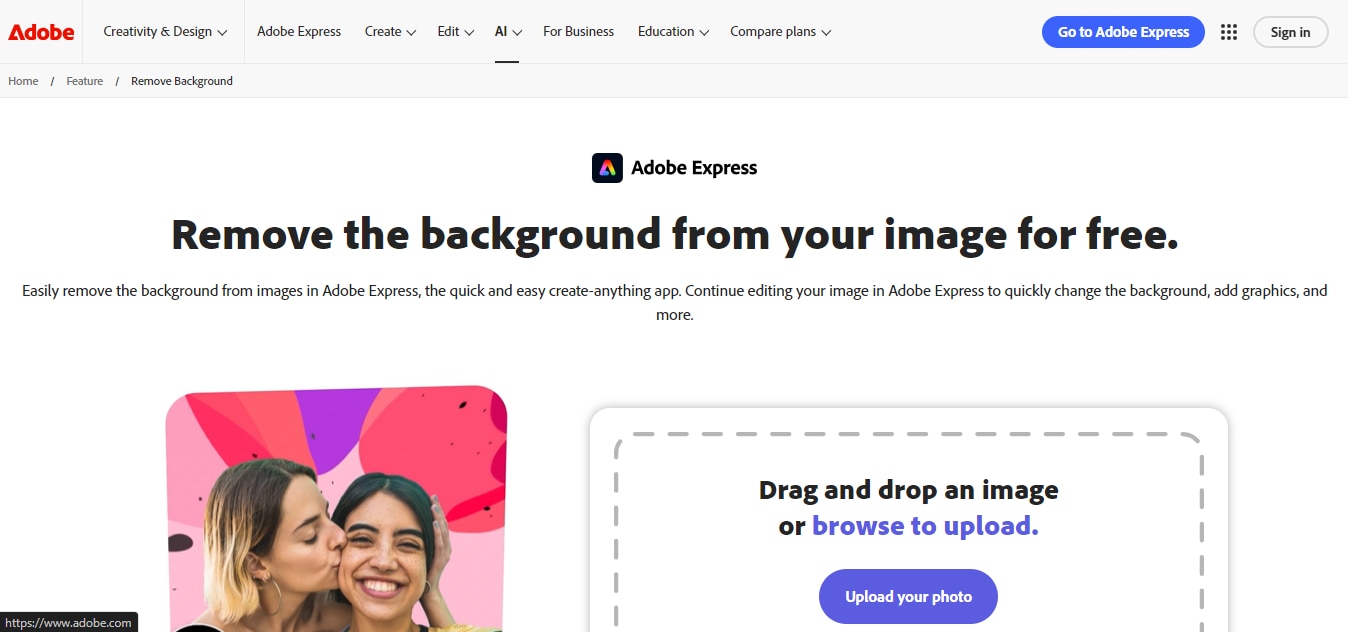The image size is (1348, 632).
Task: Click the grid of dots next to Sign in
Action: pos(1228,31)
